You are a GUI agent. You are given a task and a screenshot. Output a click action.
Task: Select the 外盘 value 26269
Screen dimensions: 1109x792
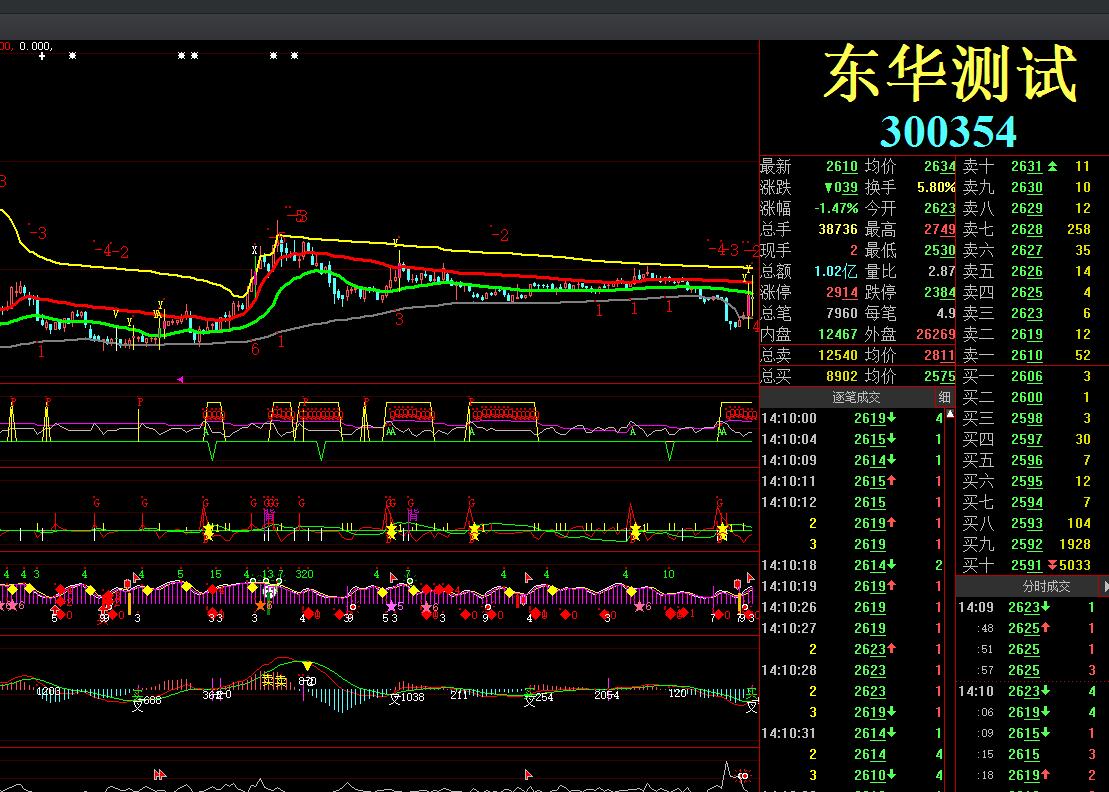pos(936,334)
